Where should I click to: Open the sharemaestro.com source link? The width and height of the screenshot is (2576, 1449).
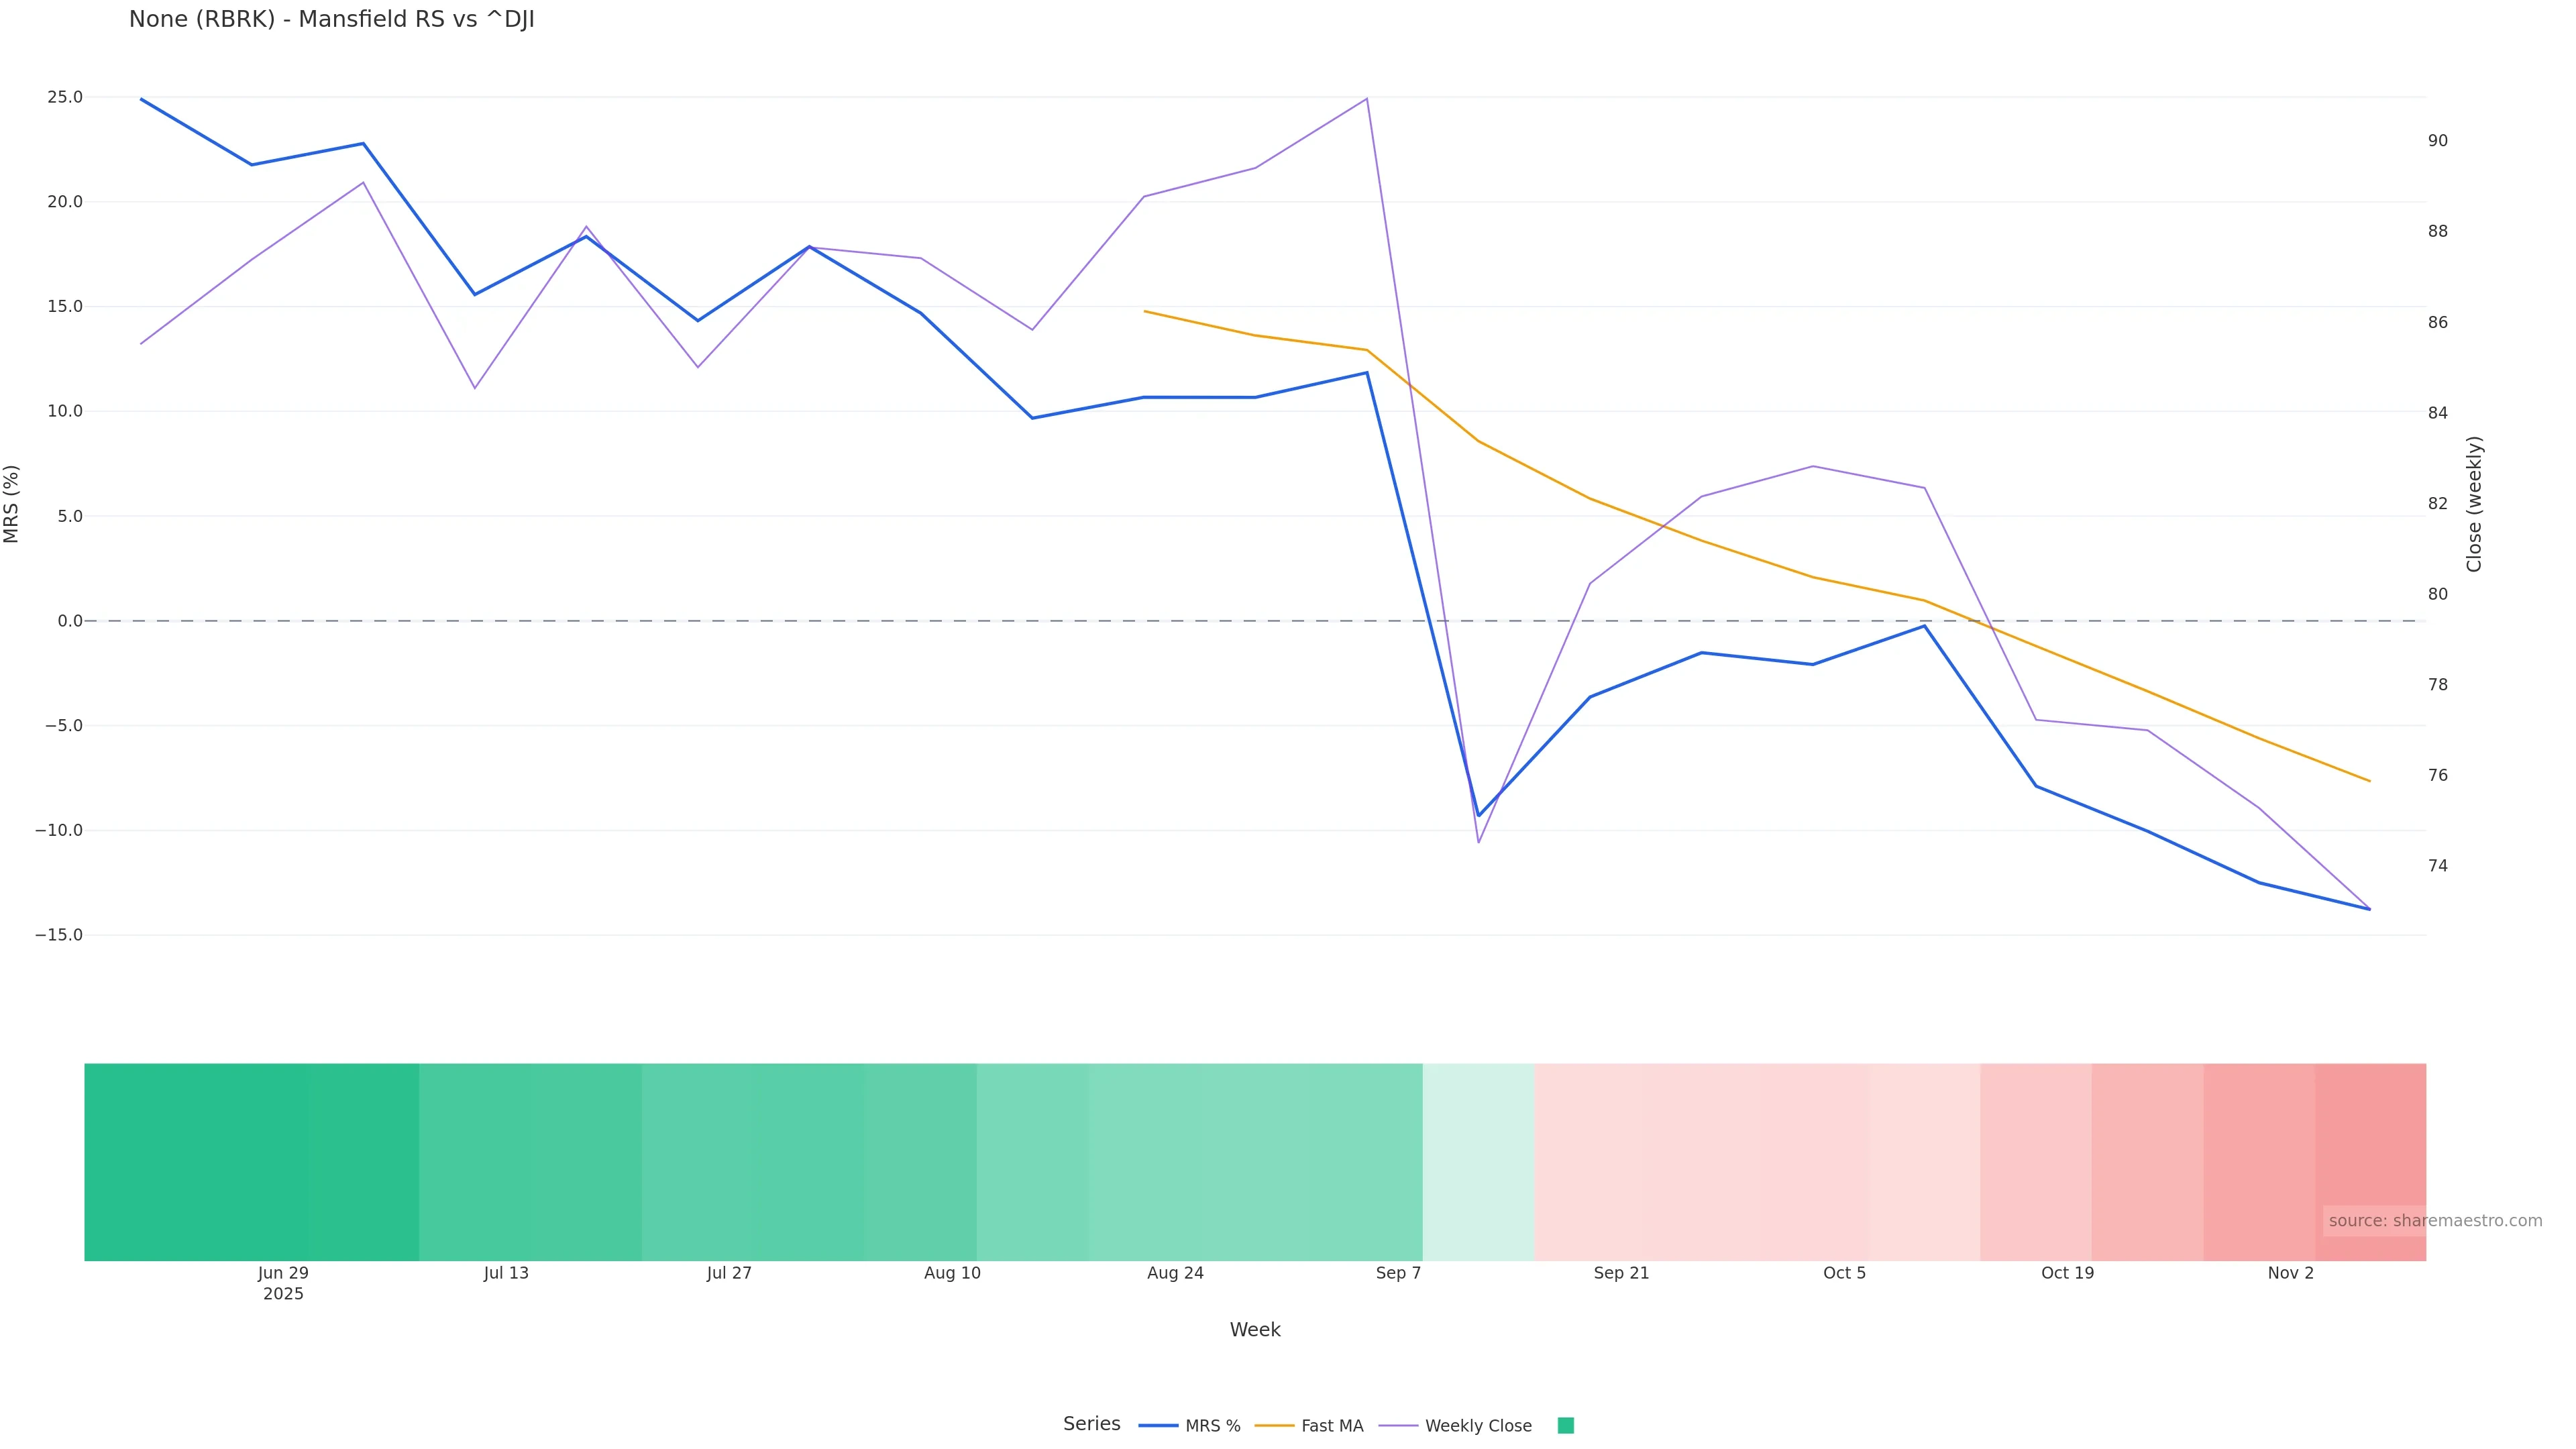2434,1221
